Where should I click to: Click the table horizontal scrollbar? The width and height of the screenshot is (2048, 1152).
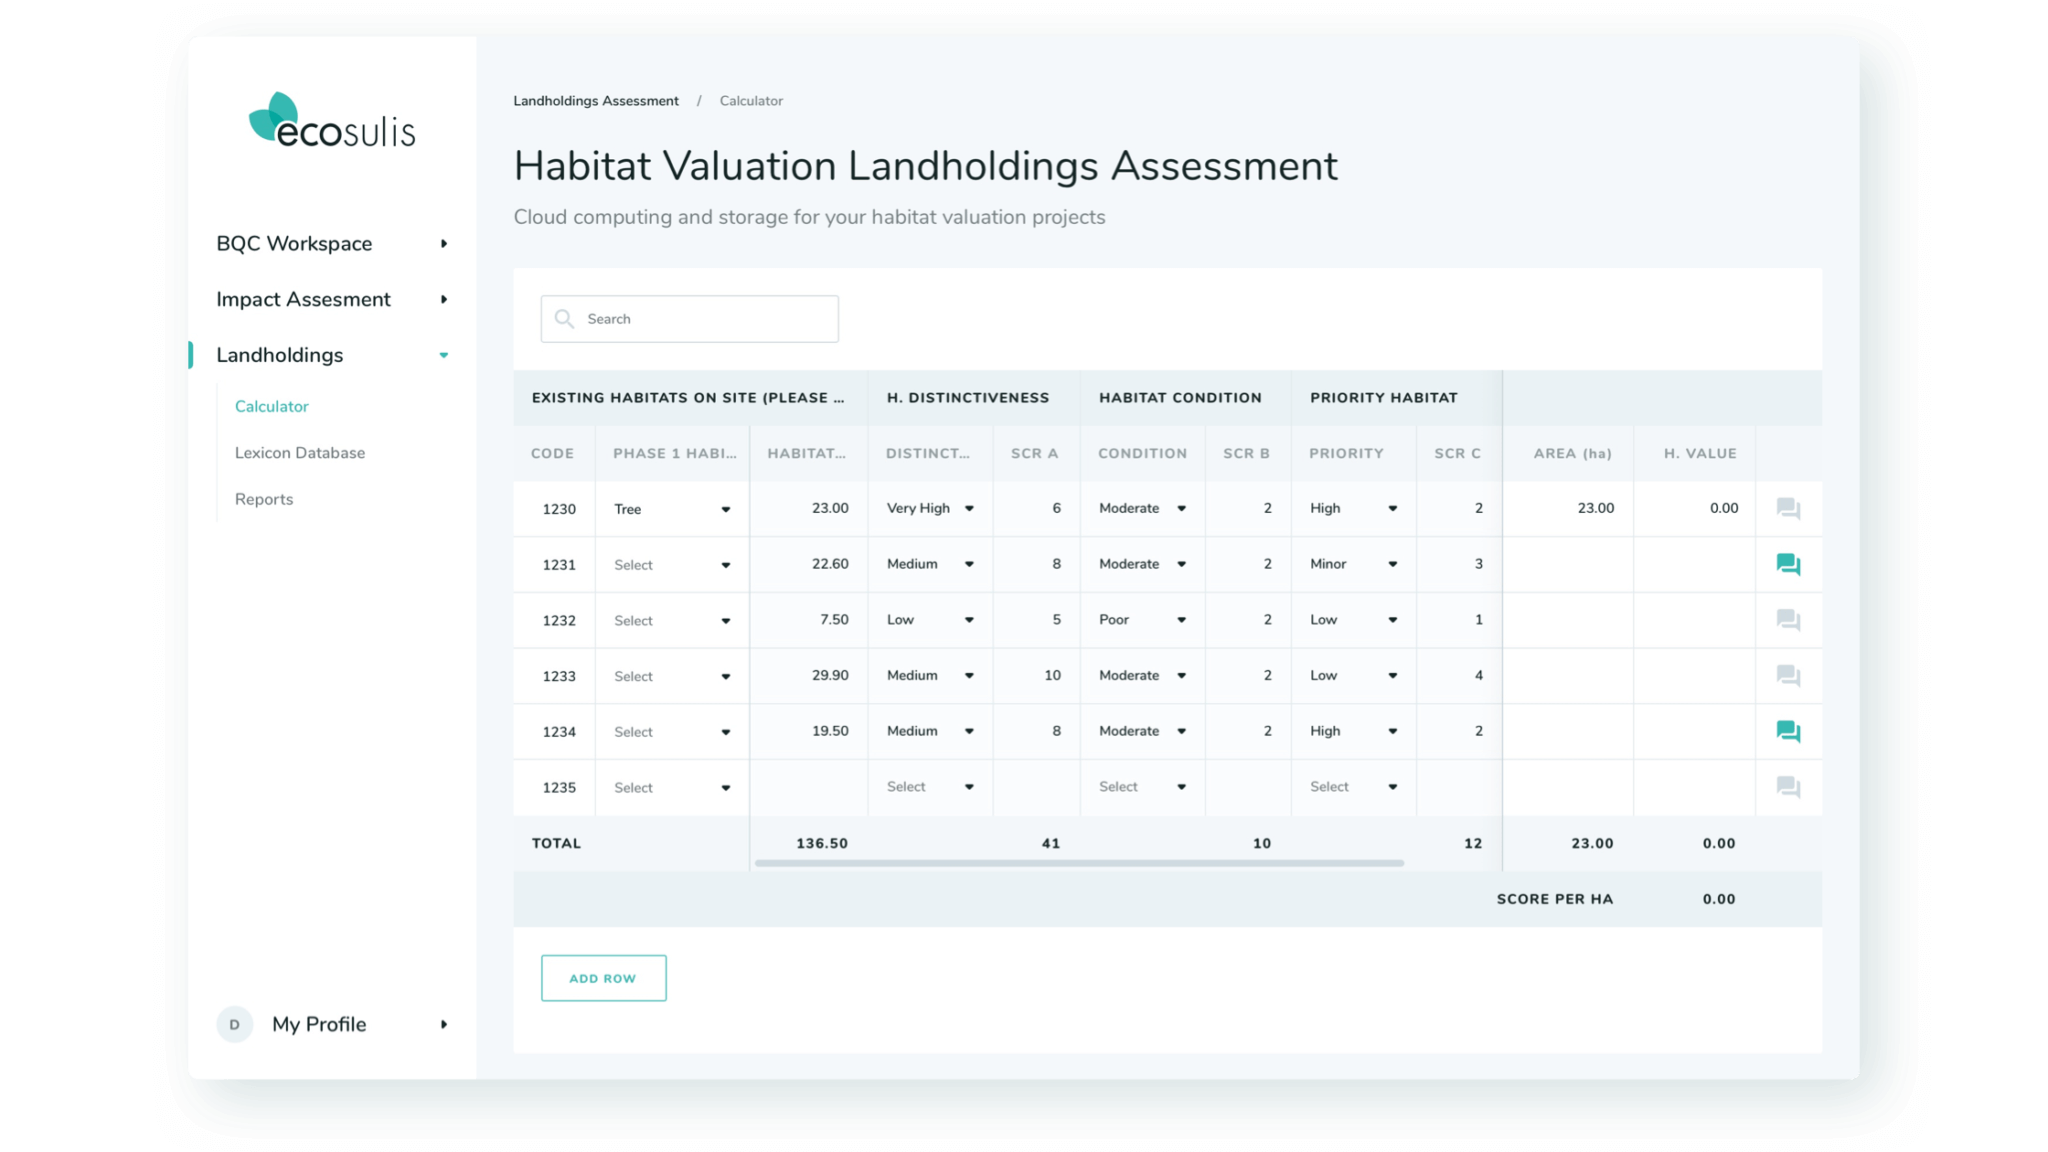click(x=1079, y=862)
